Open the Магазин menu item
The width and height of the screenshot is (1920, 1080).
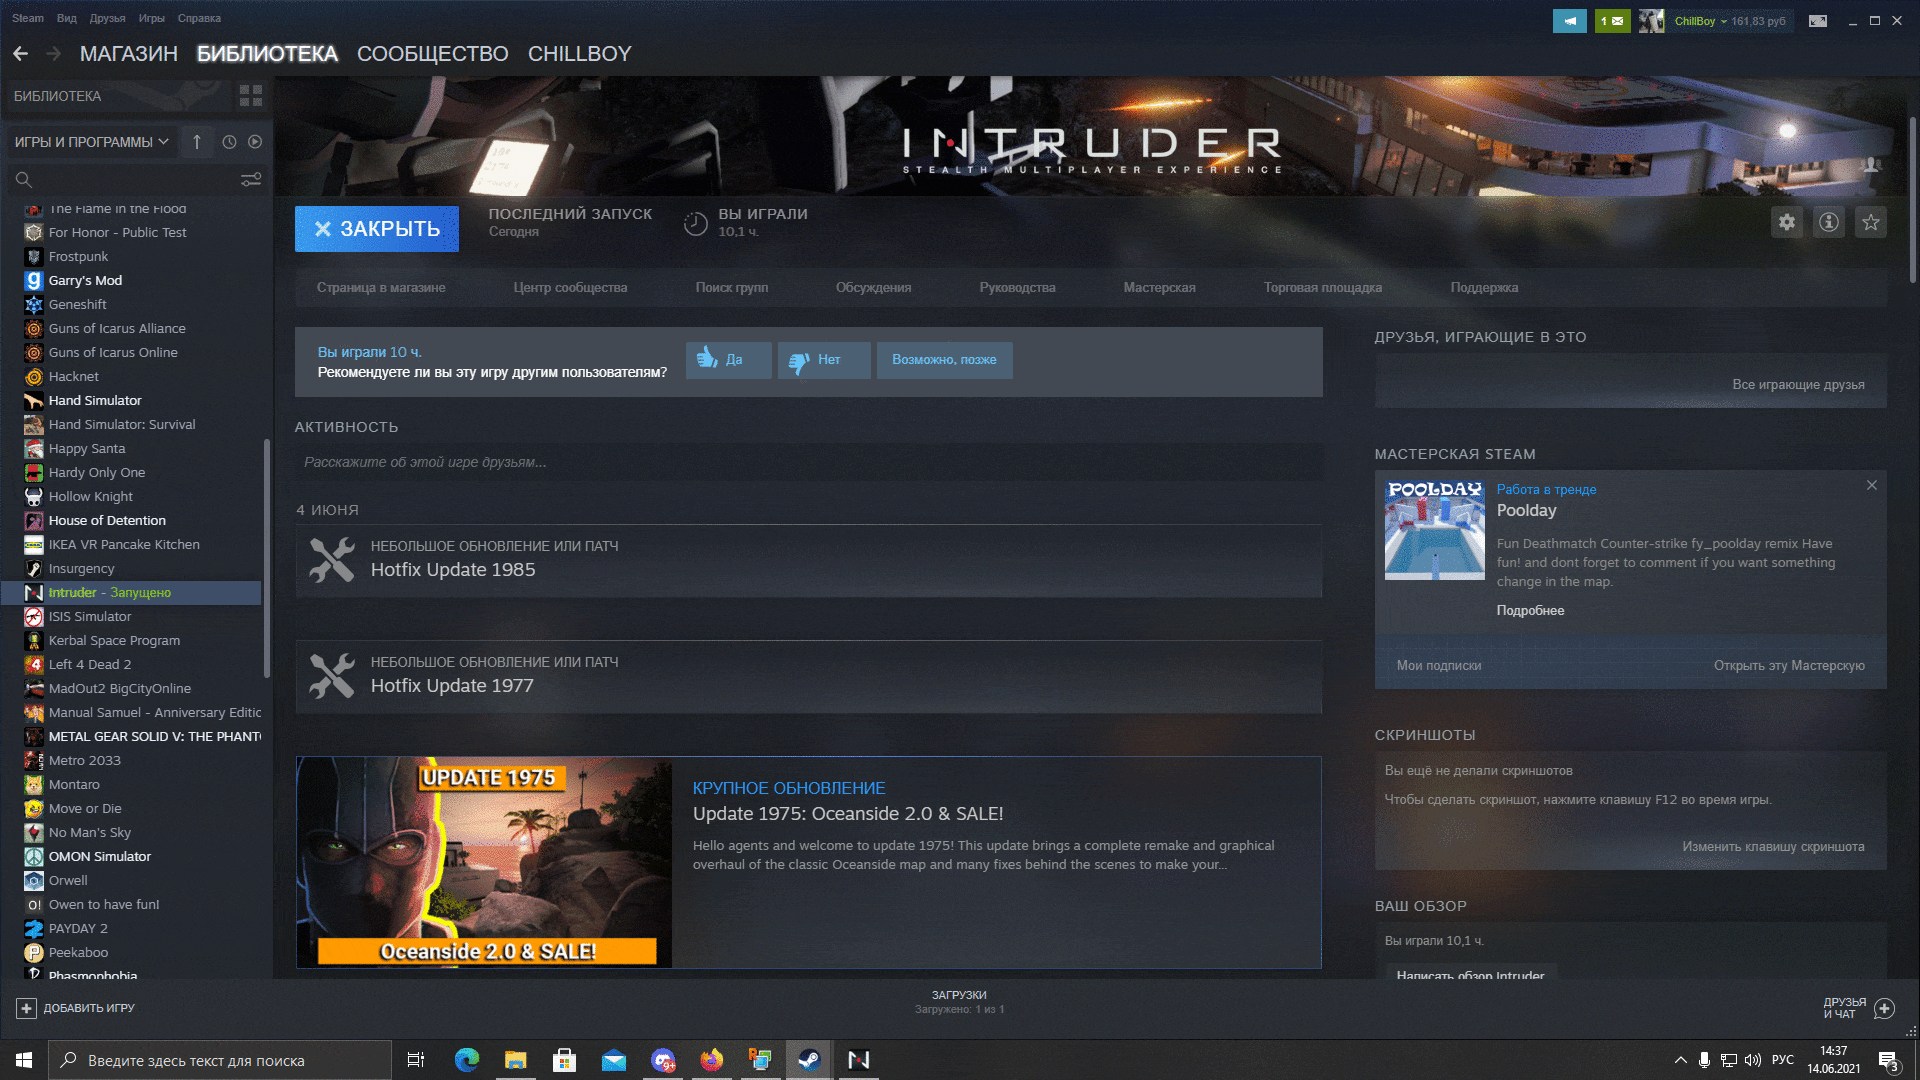tap(128, 54)
